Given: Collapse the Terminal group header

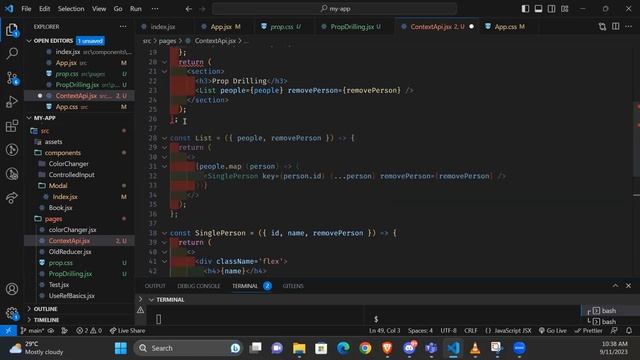Looking at the screenshot, I should [x=151, y=300].
